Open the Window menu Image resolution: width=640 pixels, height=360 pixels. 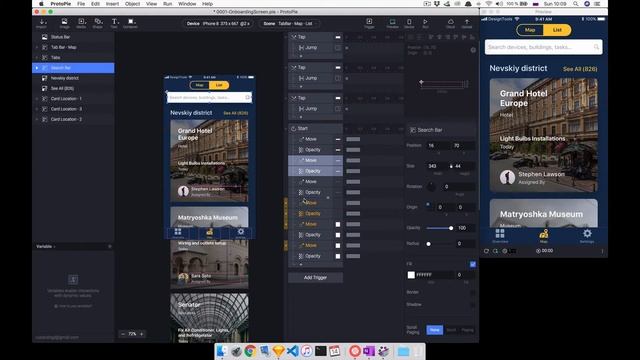pyautogui.click(x=187, y=4)
